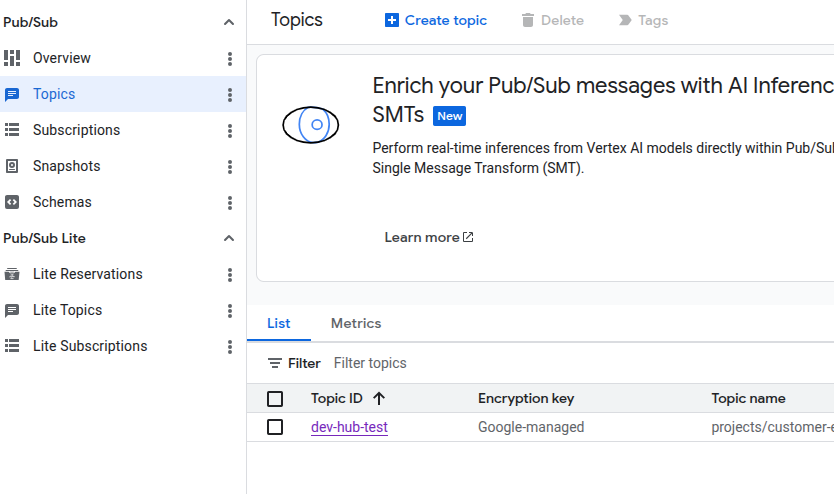The width and height of the screenshot is (834, 494).
Task: Click the tag icon beside Tags
Action: [x=625, y=20]
